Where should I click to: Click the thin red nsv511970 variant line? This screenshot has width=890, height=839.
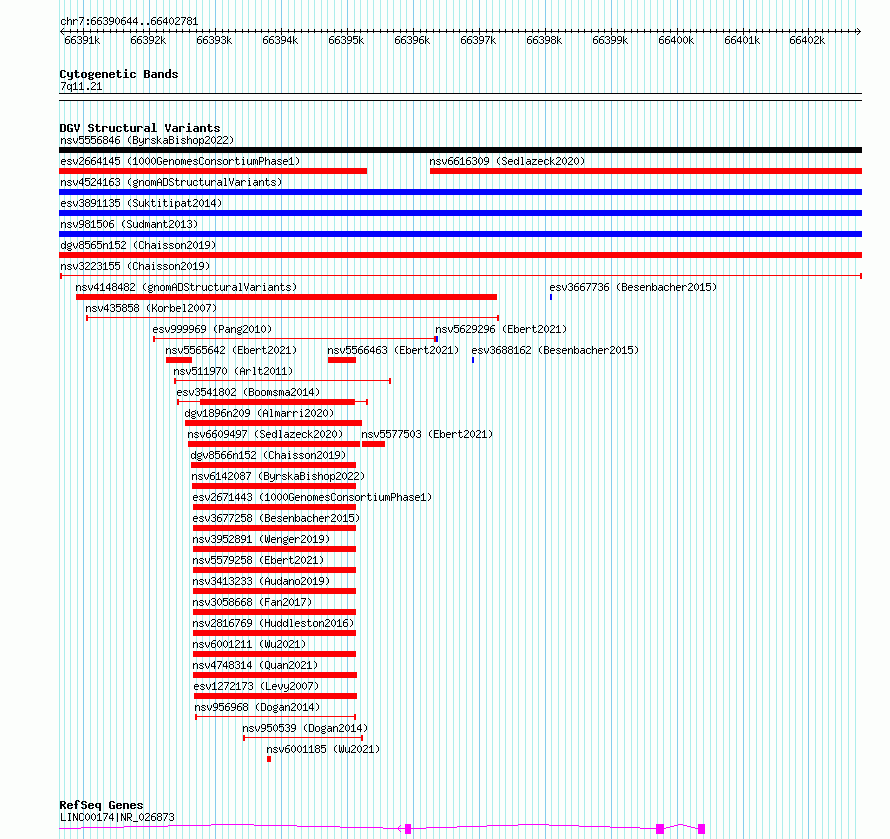click(283, 381)
